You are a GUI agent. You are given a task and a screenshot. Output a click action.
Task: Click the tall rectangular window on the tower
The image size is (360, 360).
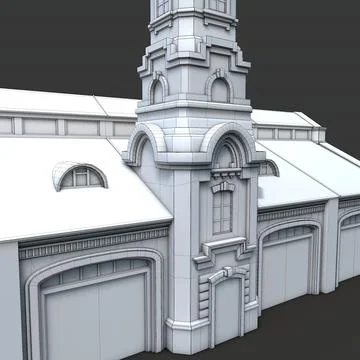tap(222, 212)
